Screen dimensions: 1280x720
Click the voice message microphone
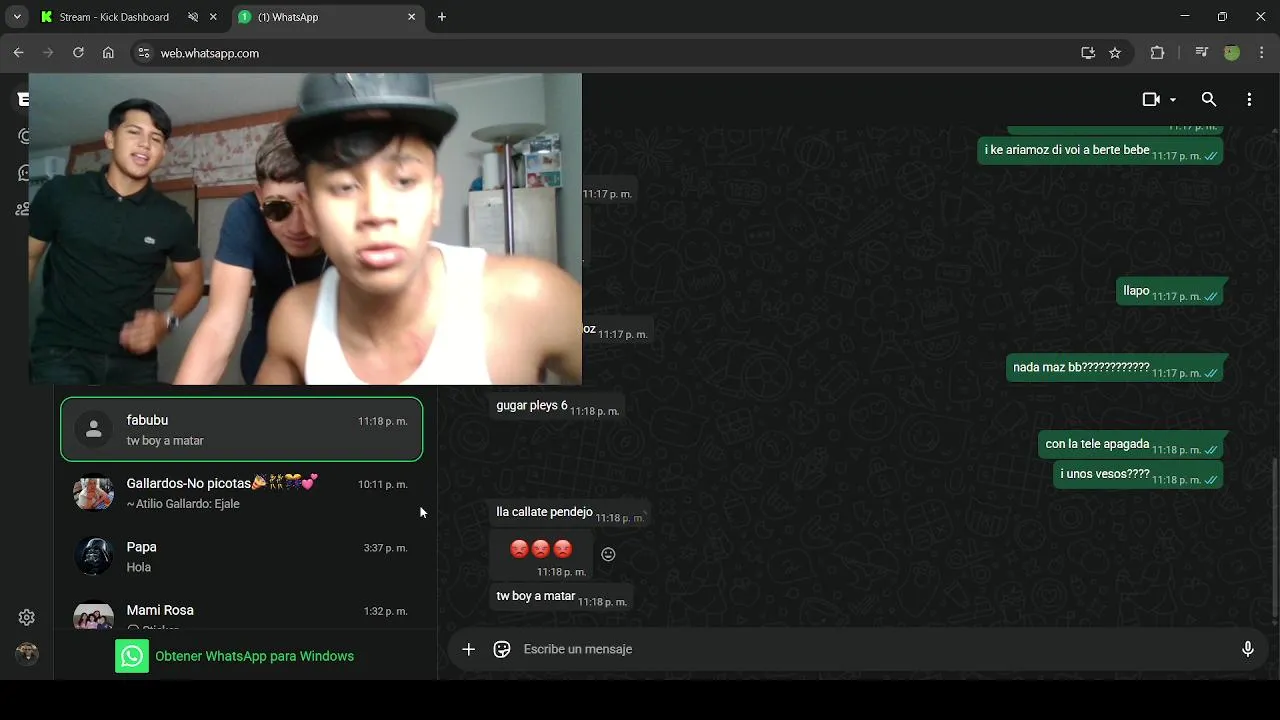point(1248,649)
